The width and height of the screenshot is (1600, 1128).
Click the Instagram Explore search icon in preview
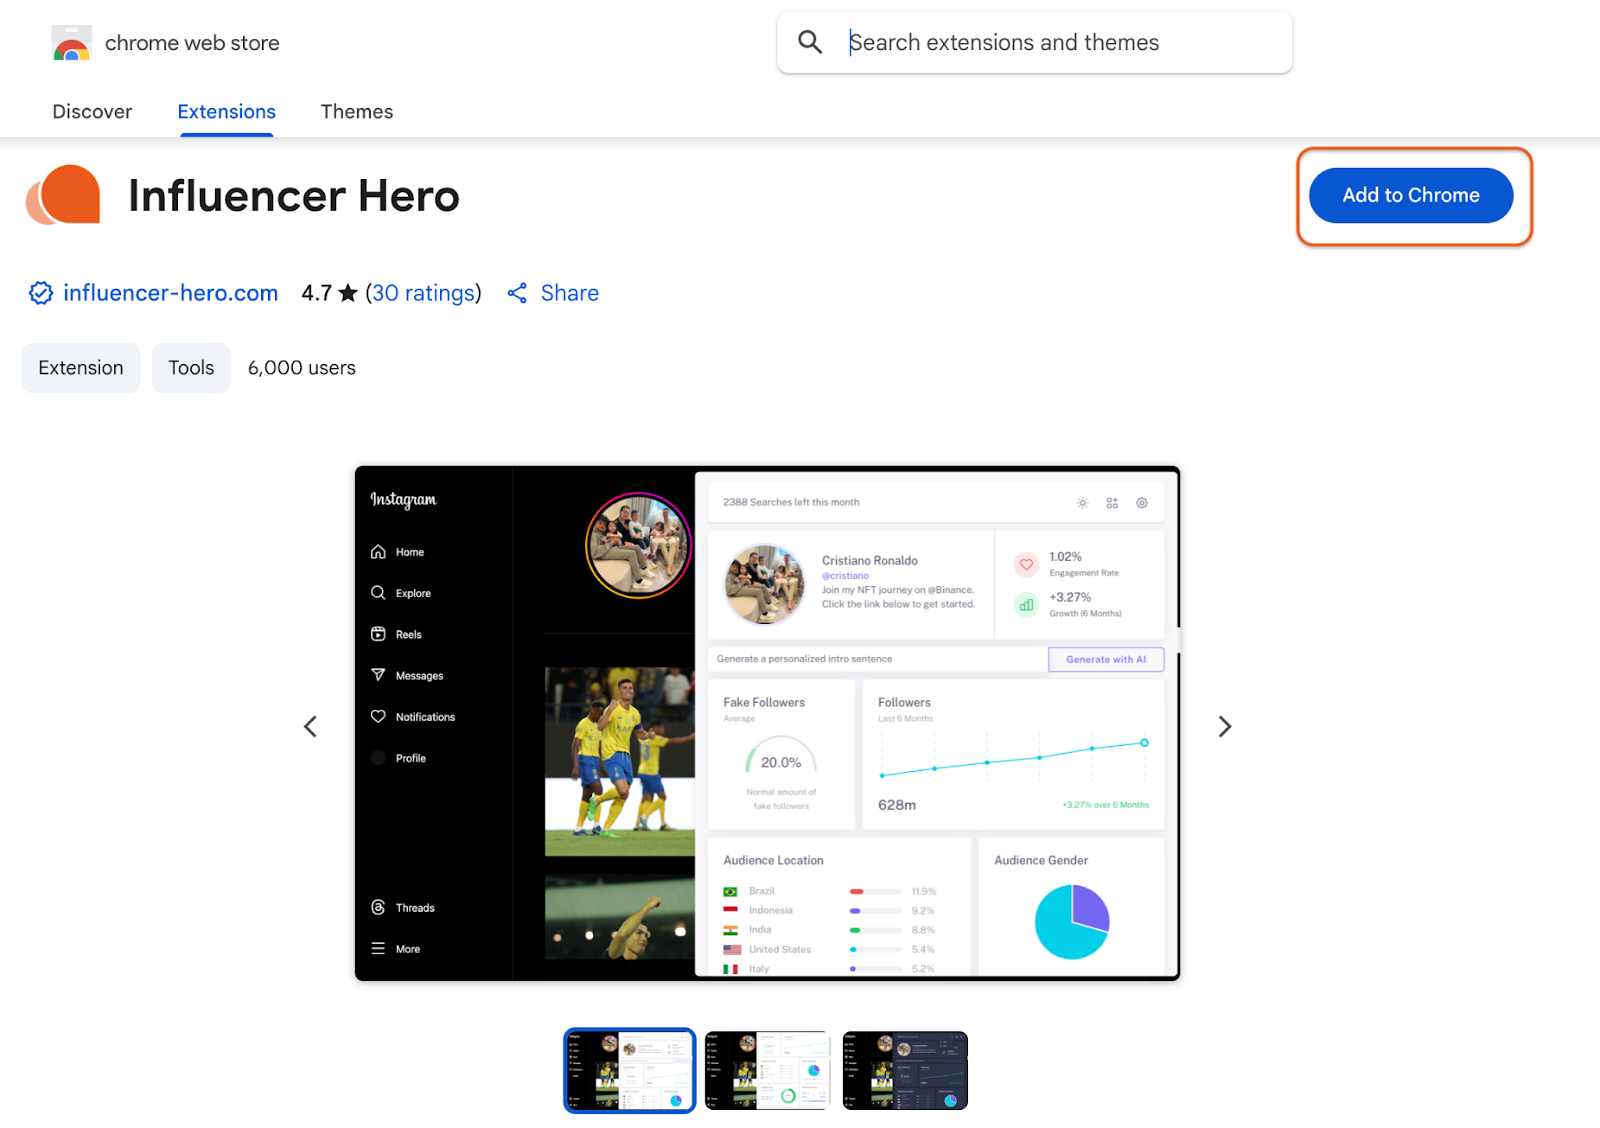(x=378, y=593)
